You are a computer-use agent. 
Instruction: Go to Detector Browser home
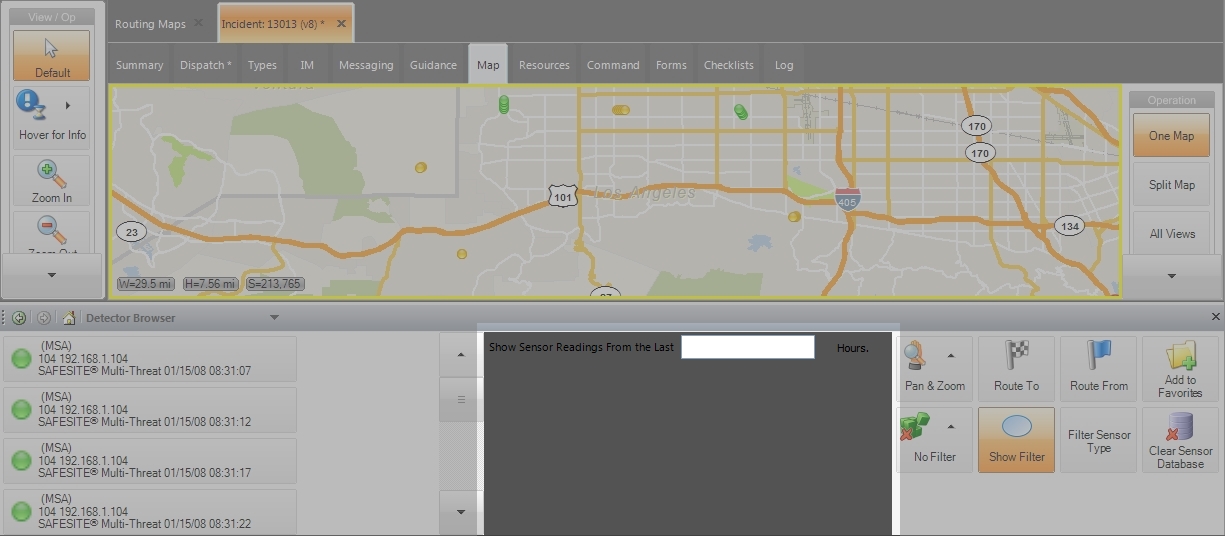[x=69, y=318]
